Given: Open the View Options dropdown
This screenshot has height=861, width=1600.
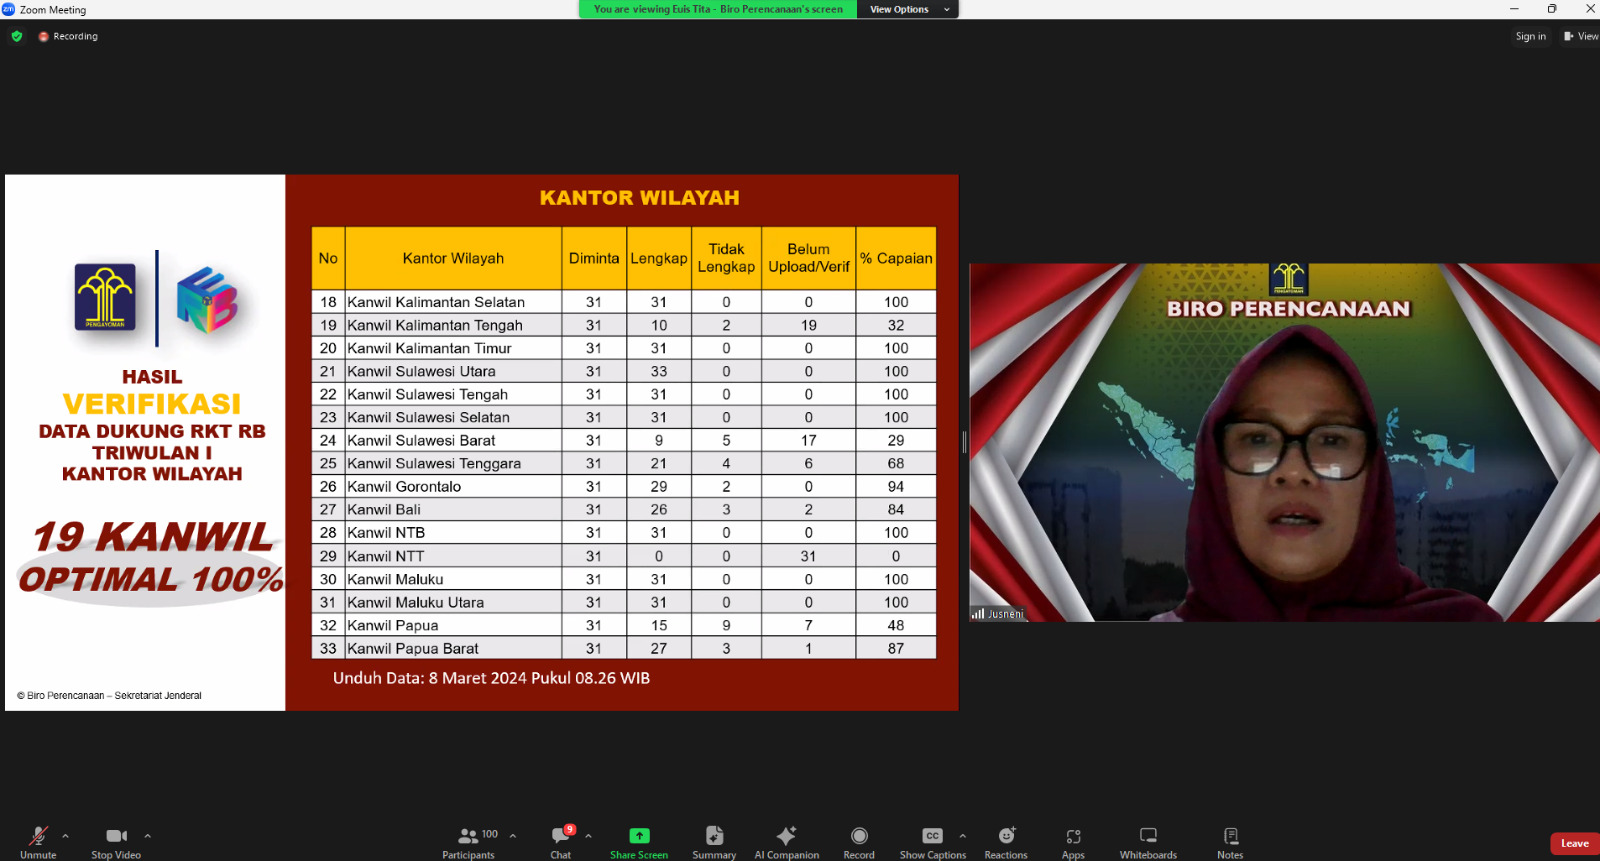Looking at the screenshot, I should point(908,9).
